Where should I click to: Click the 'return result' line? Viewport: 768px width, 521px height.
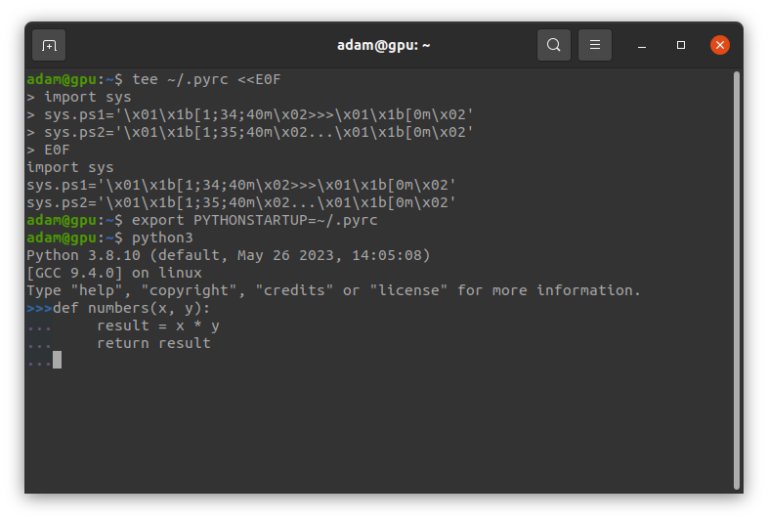point(153,343)
